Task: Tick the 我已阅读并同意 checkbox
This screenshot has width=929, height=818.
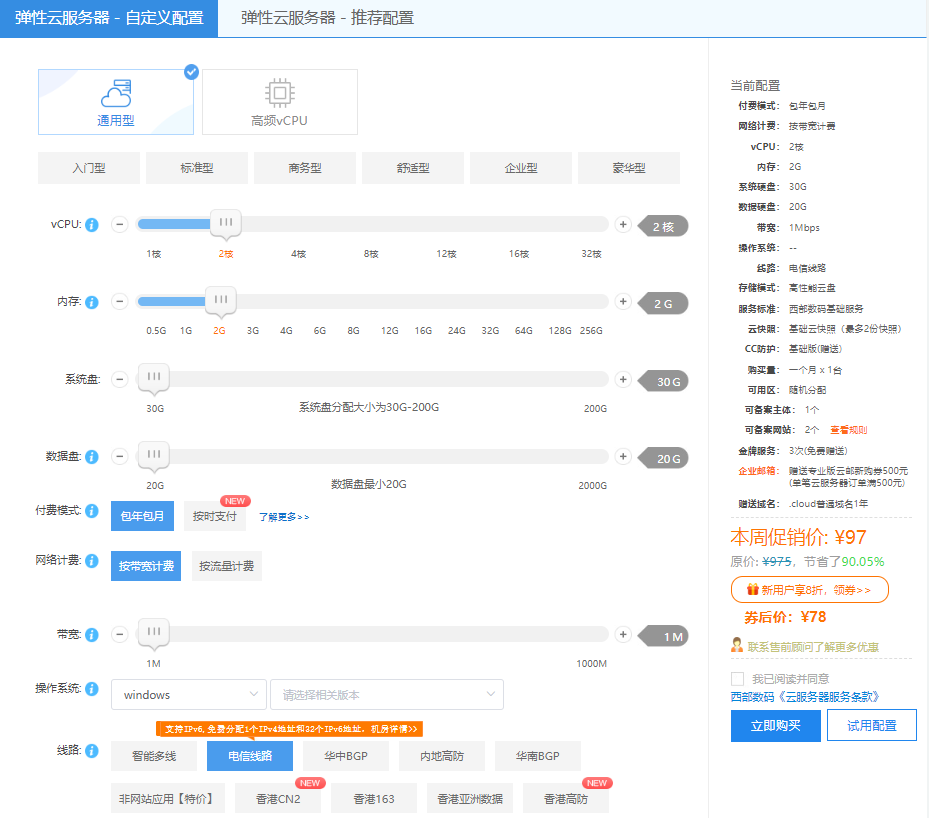Action: pyautogui.click(x=738, y=679)
